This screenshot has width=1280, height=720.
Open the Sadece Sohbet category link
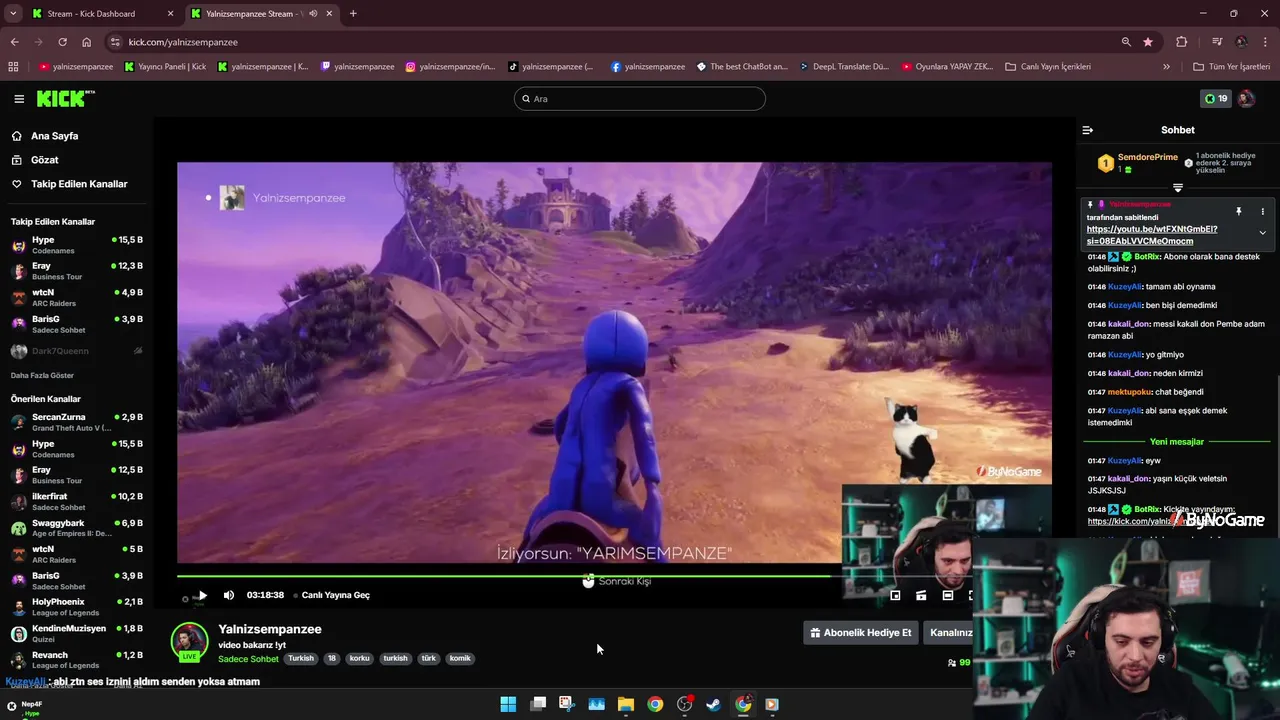(248, 659)
